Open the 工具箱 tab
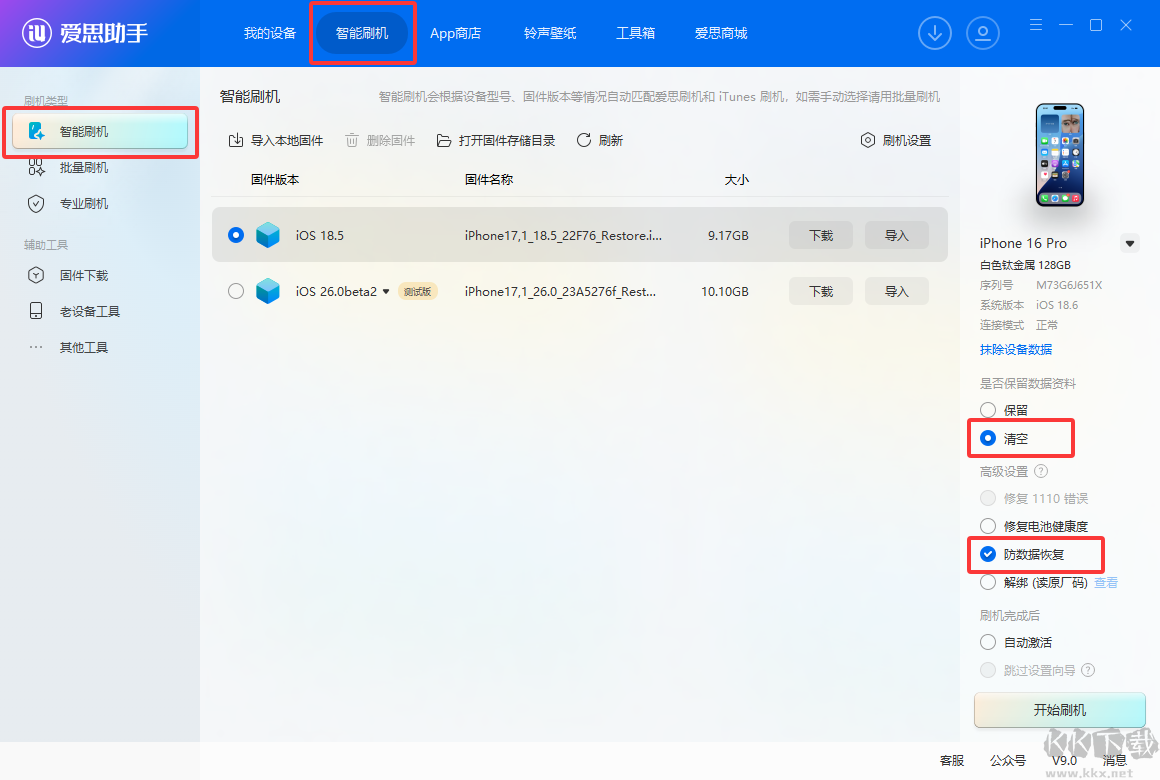 click(x=635, y=33)
